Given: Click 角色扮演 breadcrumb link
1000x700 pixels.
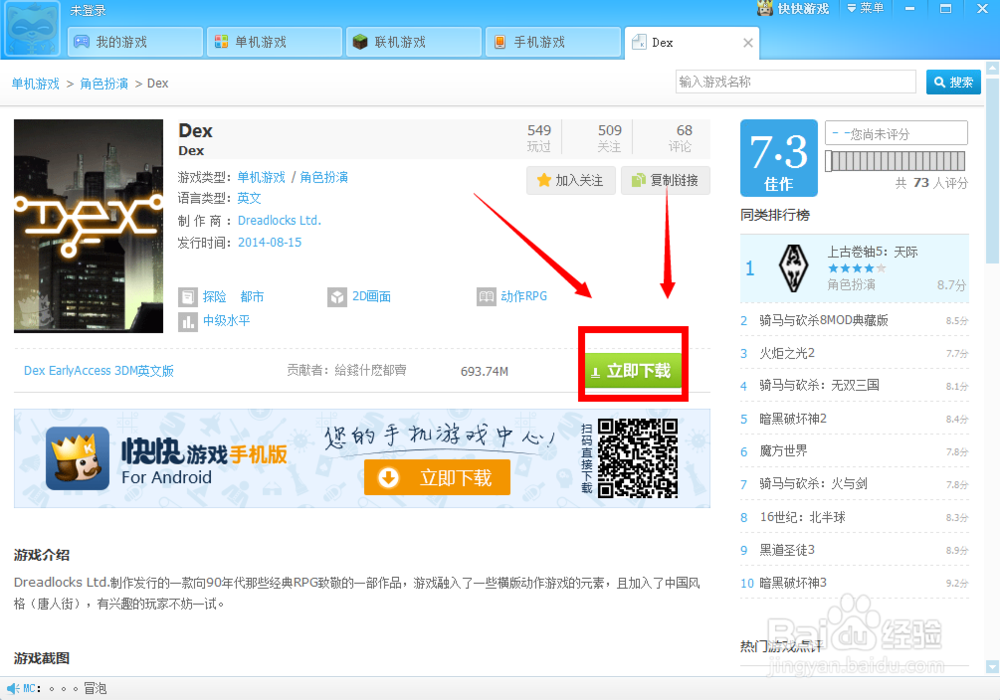Looking at the screenshot, I should [104, 84].
